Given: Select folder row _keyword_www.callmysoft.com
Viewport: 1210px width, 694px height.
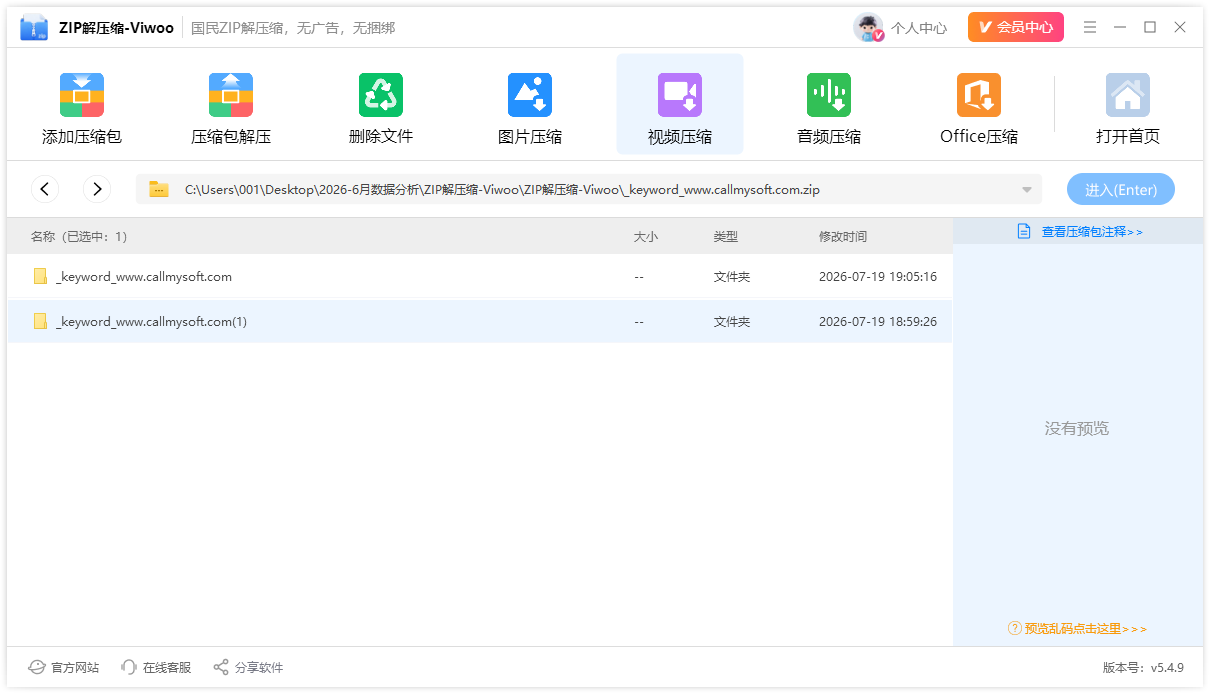Looking at the screenshot, I should (x=480, y=276).
